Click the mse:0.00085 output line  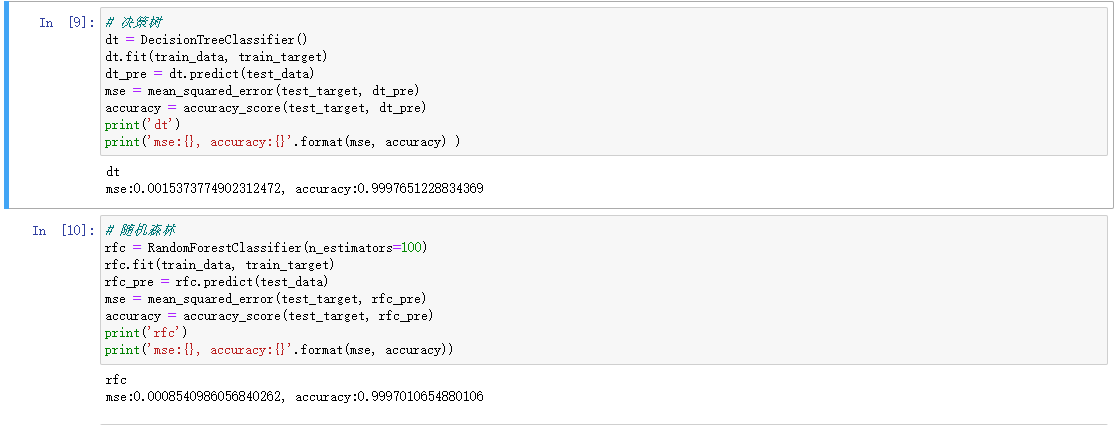pyautogui.click(x=294, y=397)
